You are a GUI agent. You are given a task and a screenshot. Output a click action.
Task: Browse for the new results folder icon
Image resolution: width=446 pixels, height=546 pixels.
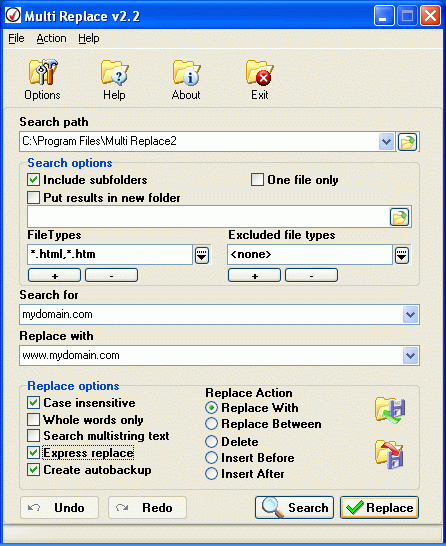pos(399,217)
